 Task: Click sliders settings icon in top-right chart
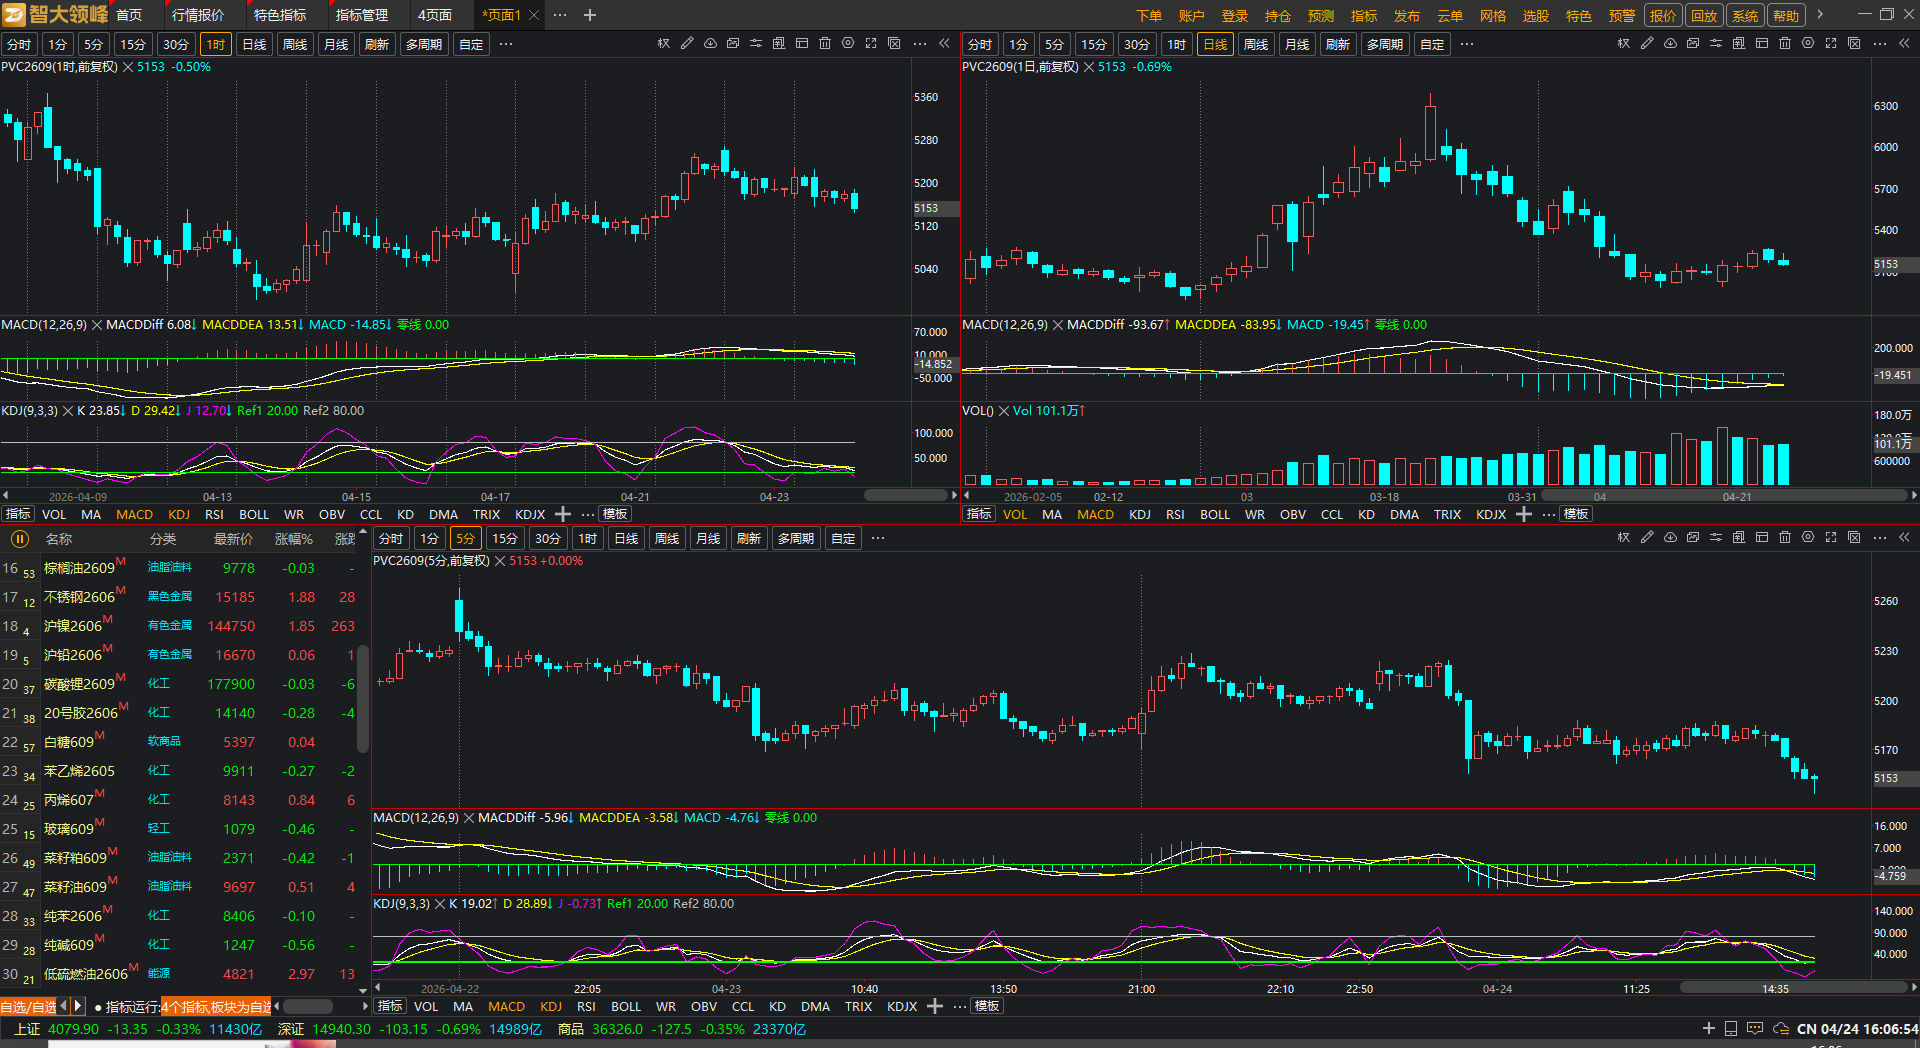1716,44
